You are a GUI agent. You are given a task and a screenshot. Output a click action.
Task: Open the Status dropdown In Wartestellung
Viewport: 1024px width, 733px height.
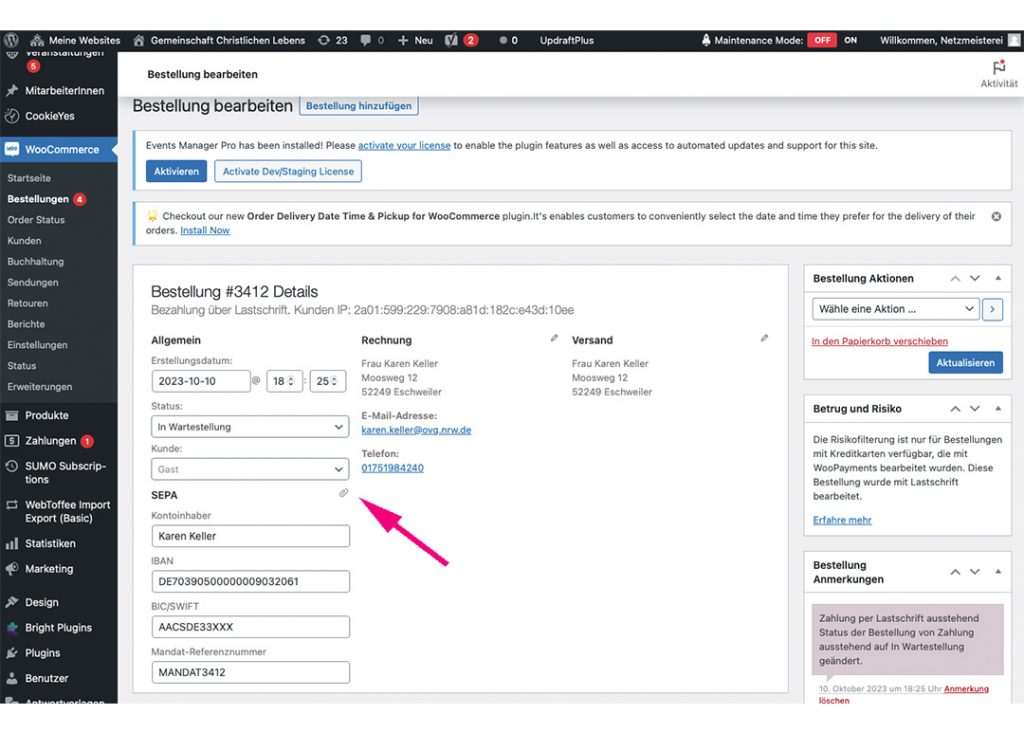click(250, 427)
